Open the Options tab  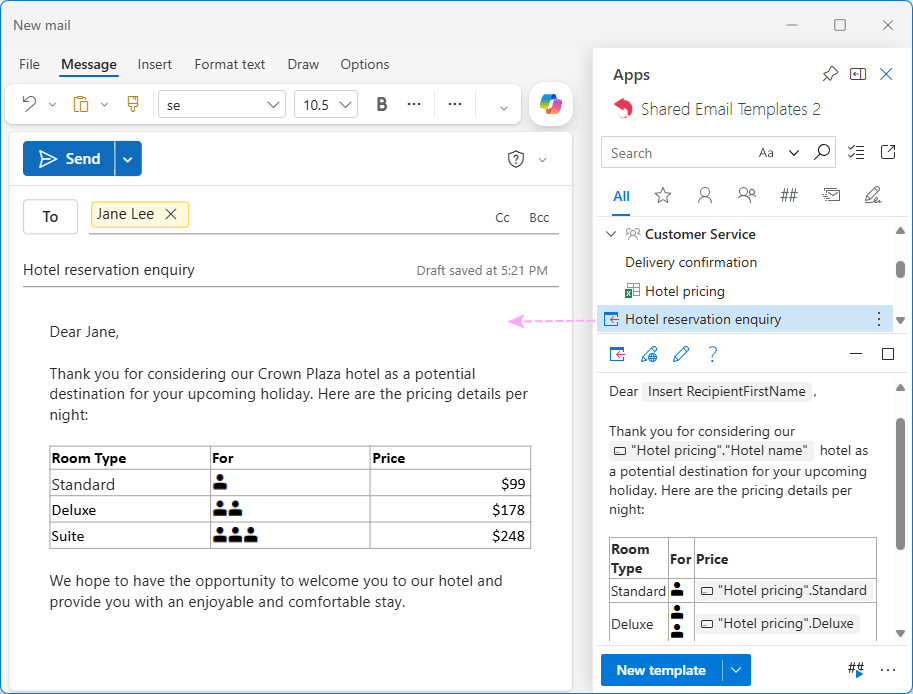pos(365,64)
